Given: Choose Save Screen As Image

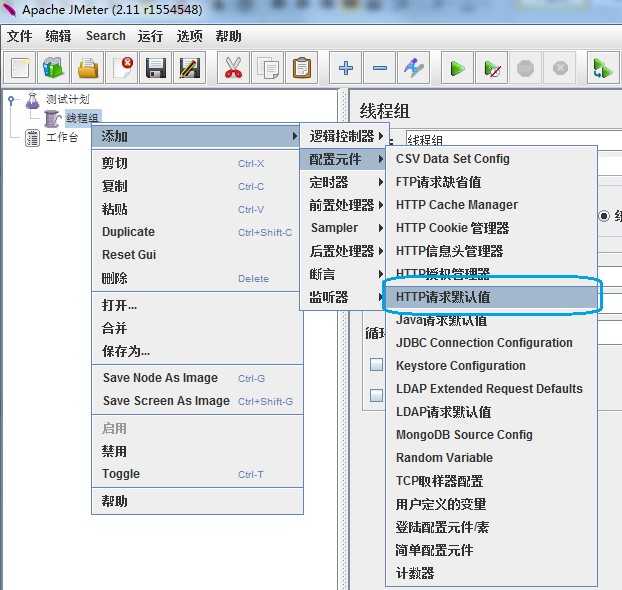Looking at the screenshot, I should click(x=197, y=401).
